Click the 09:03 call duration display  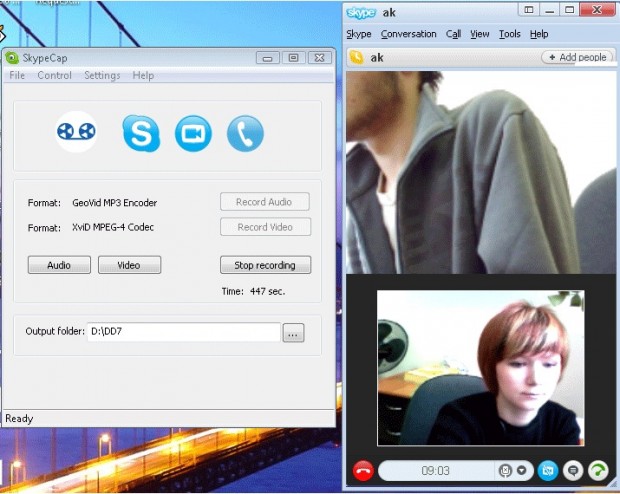[x=435, y=471]
